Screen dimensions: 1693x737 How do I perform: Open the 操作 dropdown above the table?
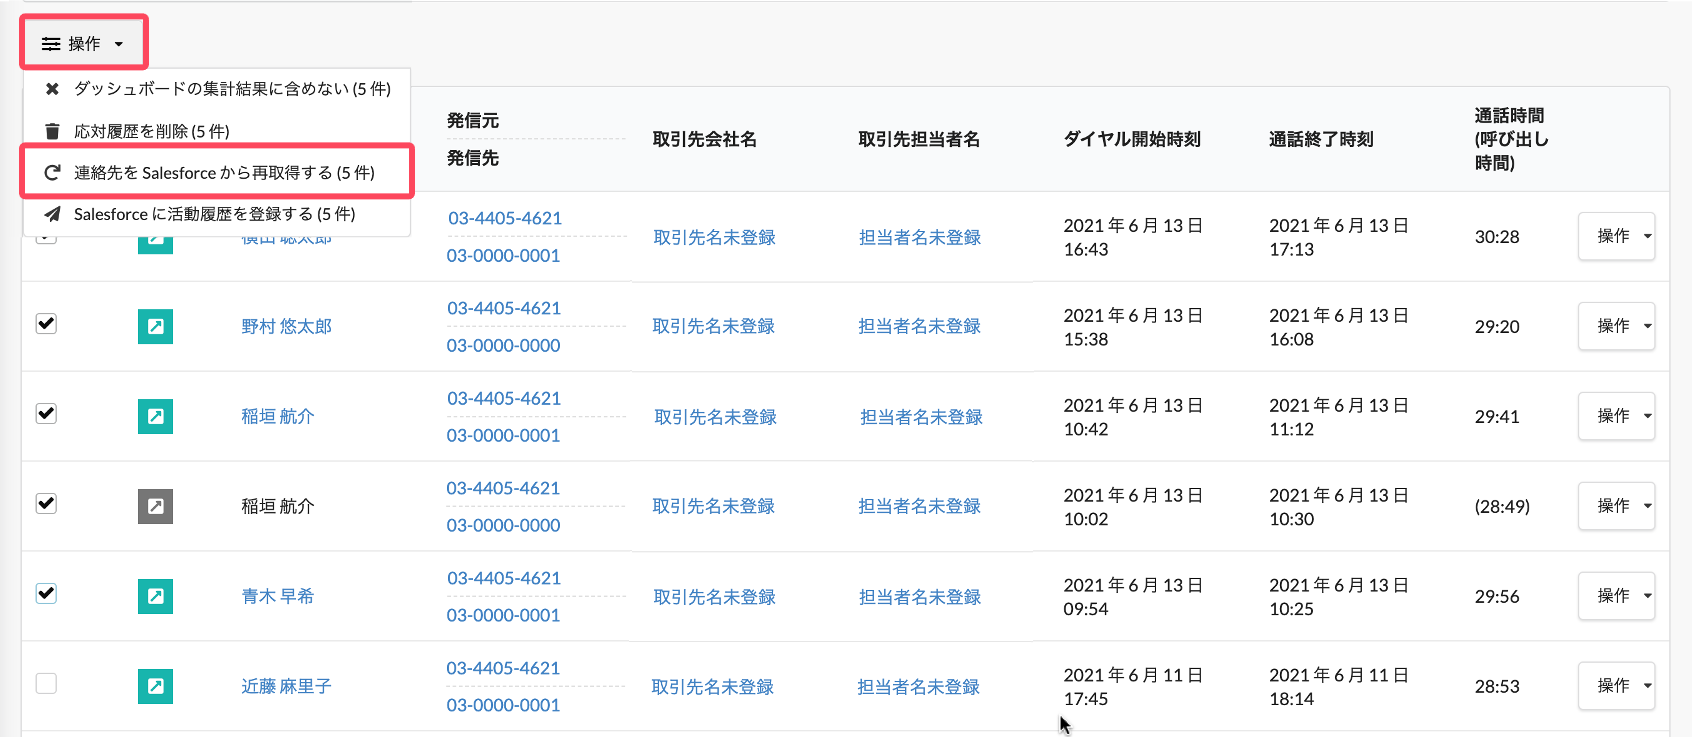click(x=83, y=44)
